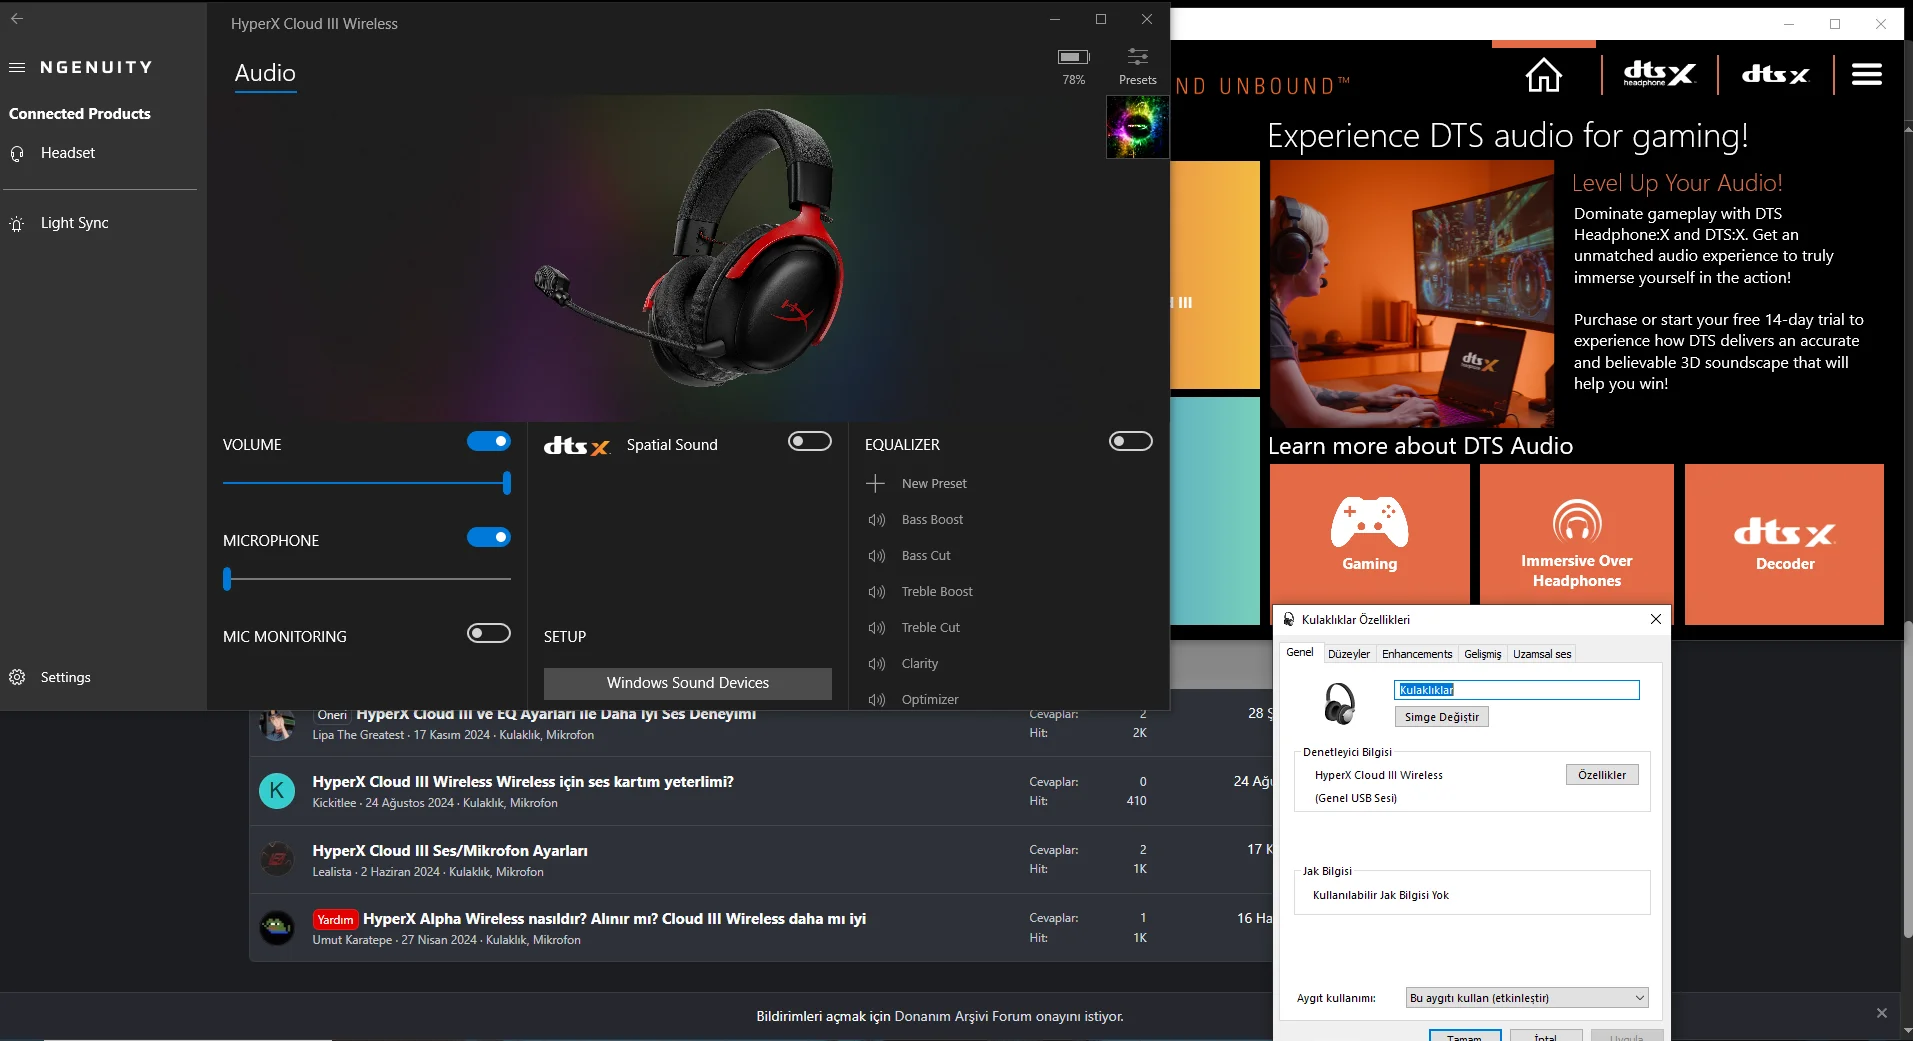Switch to the Düzeyler tab
1913x1041 pixels.
coord(1349,654)
